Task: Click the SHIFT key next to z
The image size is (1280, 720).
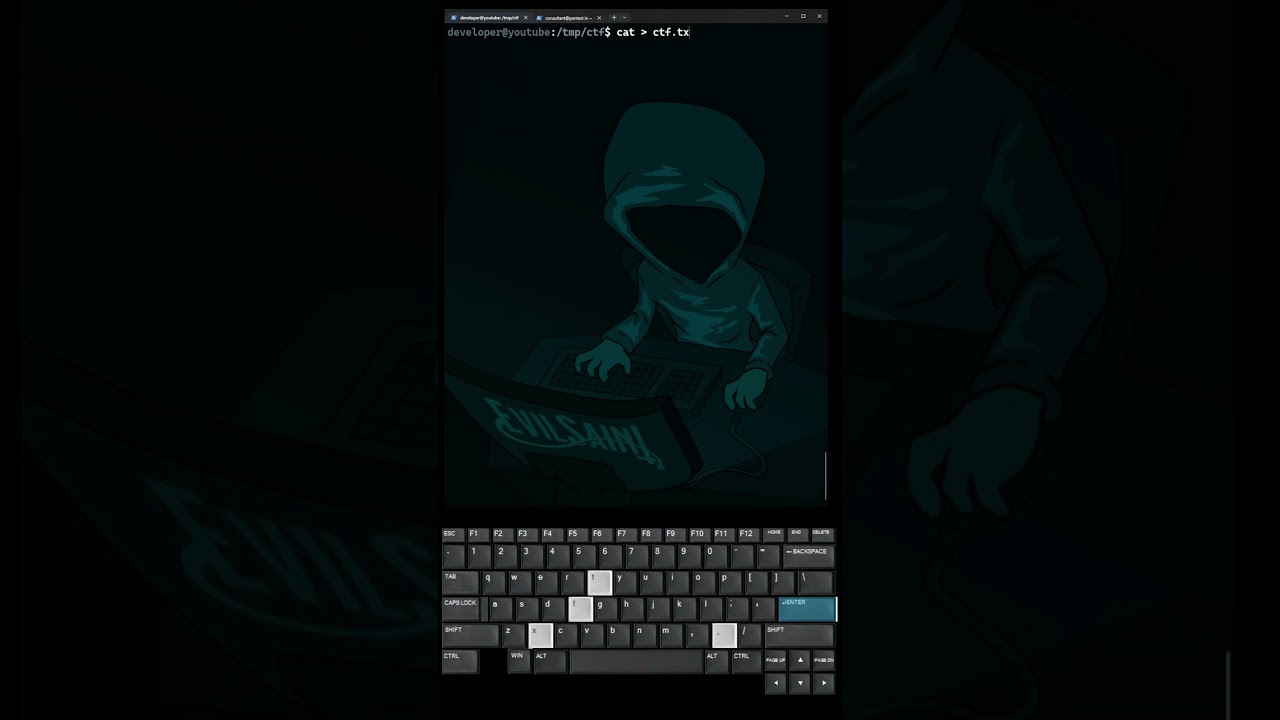Action: tap(470, 634)
